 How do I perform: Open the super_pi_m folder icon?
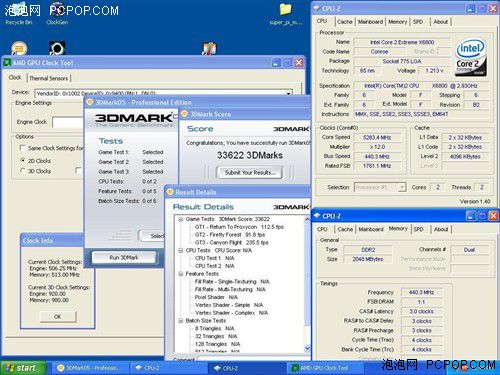click(286, 13)
